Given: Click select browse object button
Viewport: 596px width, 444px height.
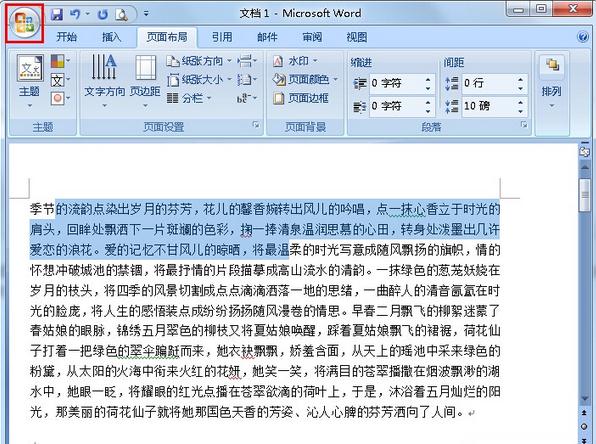Looking at the screenshot, I should (x=584, y=427).
